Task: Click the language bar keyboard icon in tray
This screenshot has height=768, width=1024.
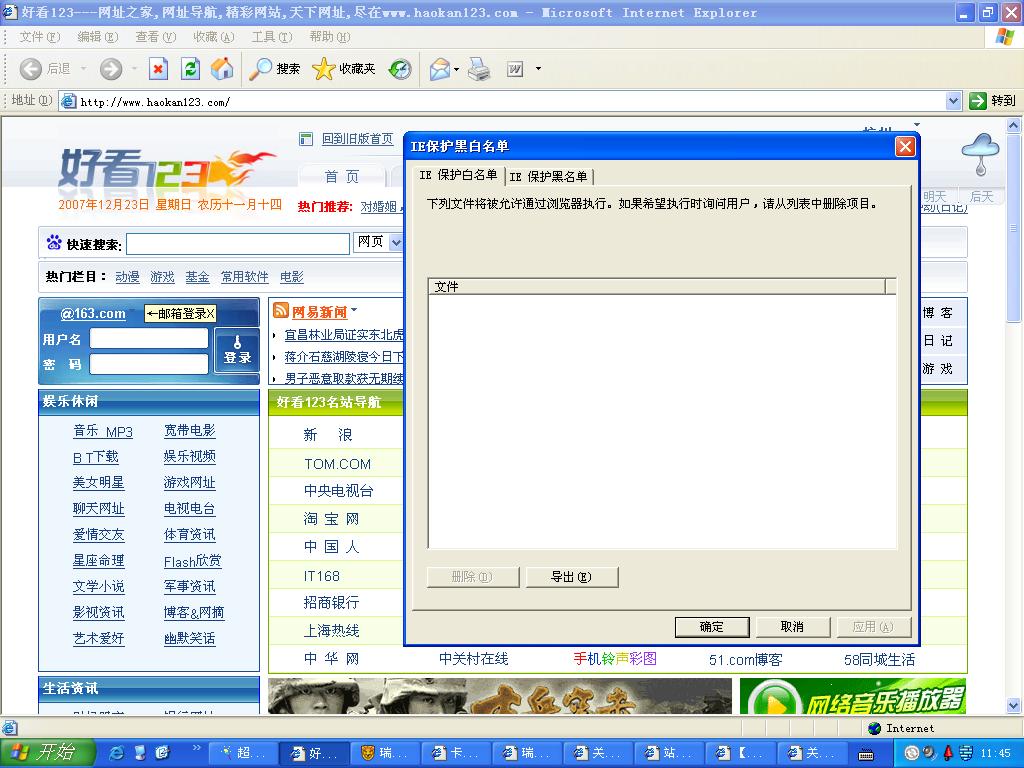Action: (866, 754)
